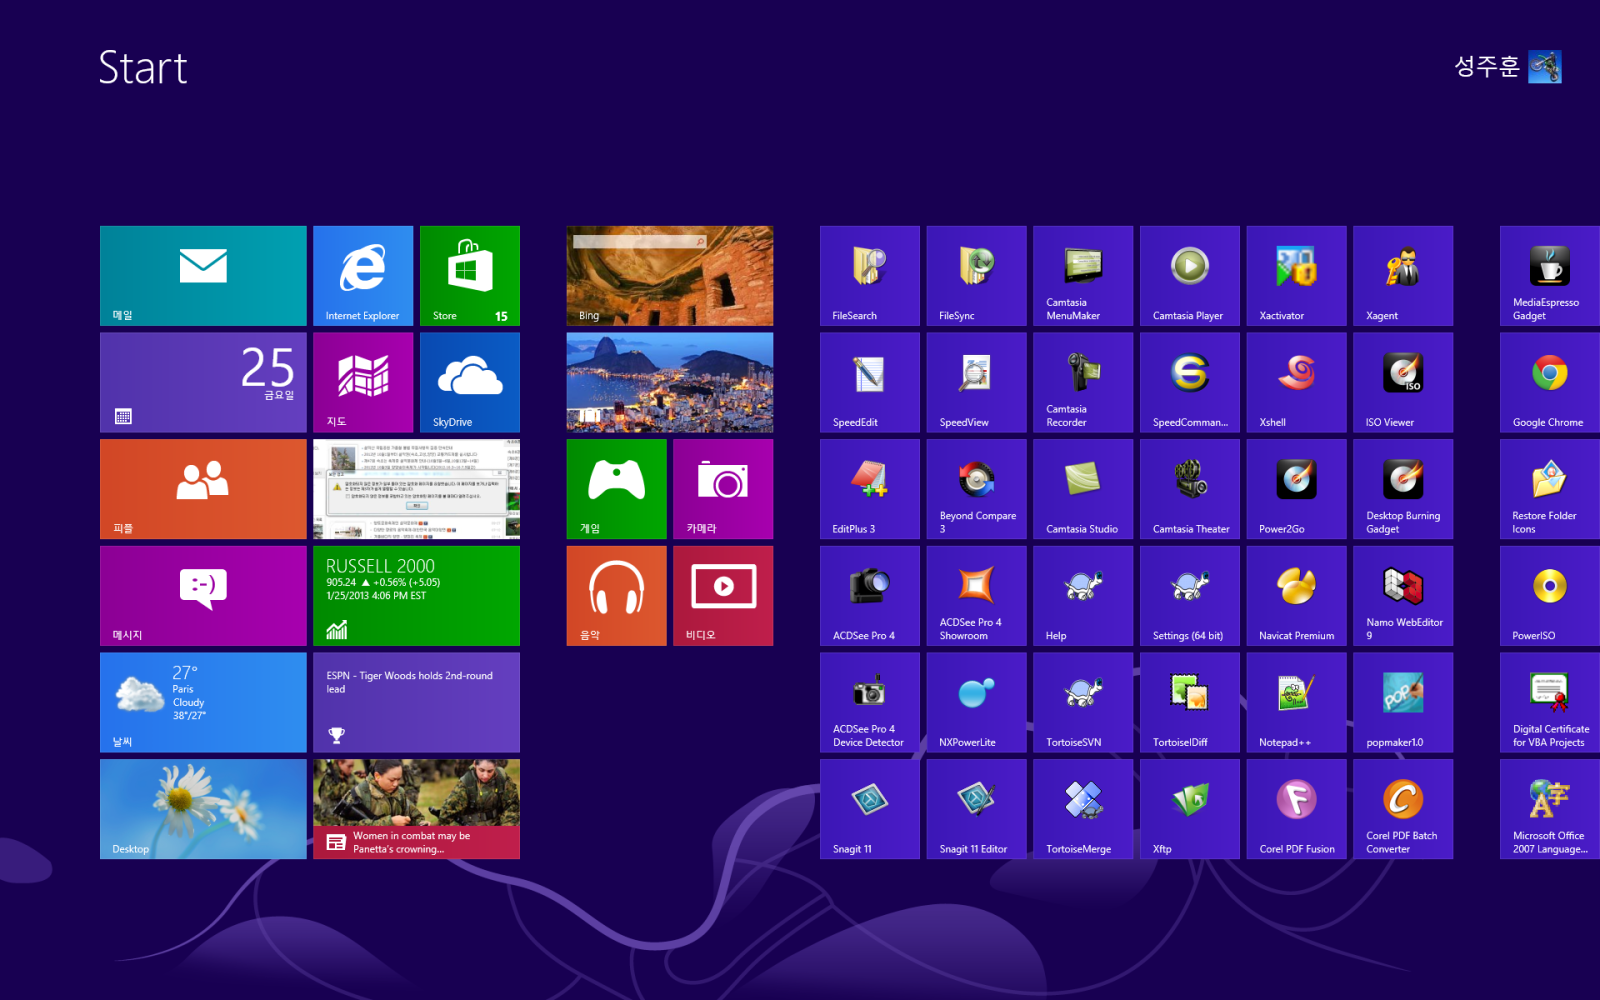Open Digital Certificate for VBA Projects
This screenshot has width=1600, height=1000.
point(1550,703)
